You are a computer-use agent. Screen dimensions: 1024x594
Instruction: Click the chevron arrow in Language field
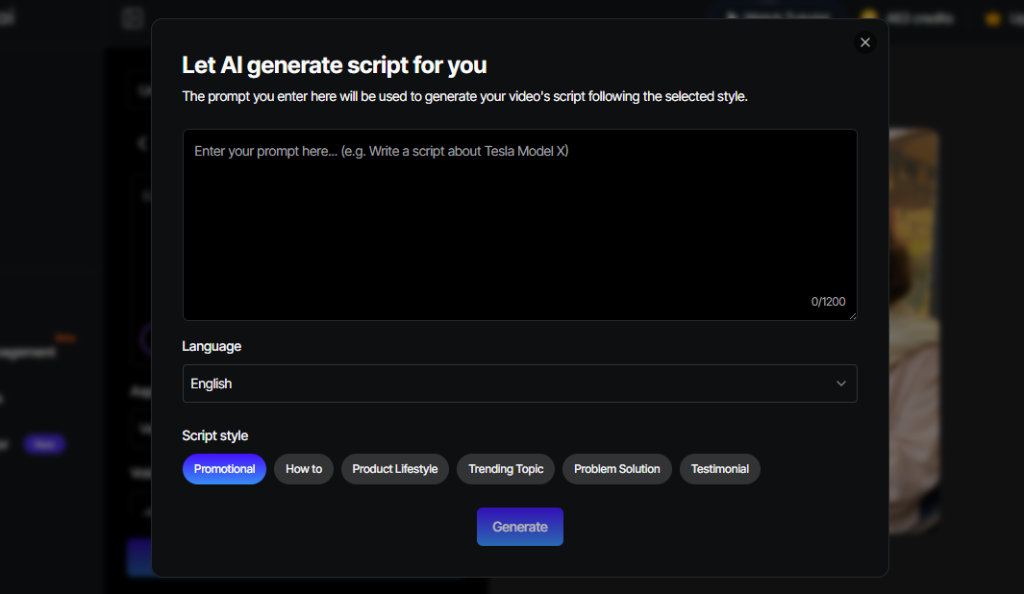pyautogui.click(x=841, y=383)
